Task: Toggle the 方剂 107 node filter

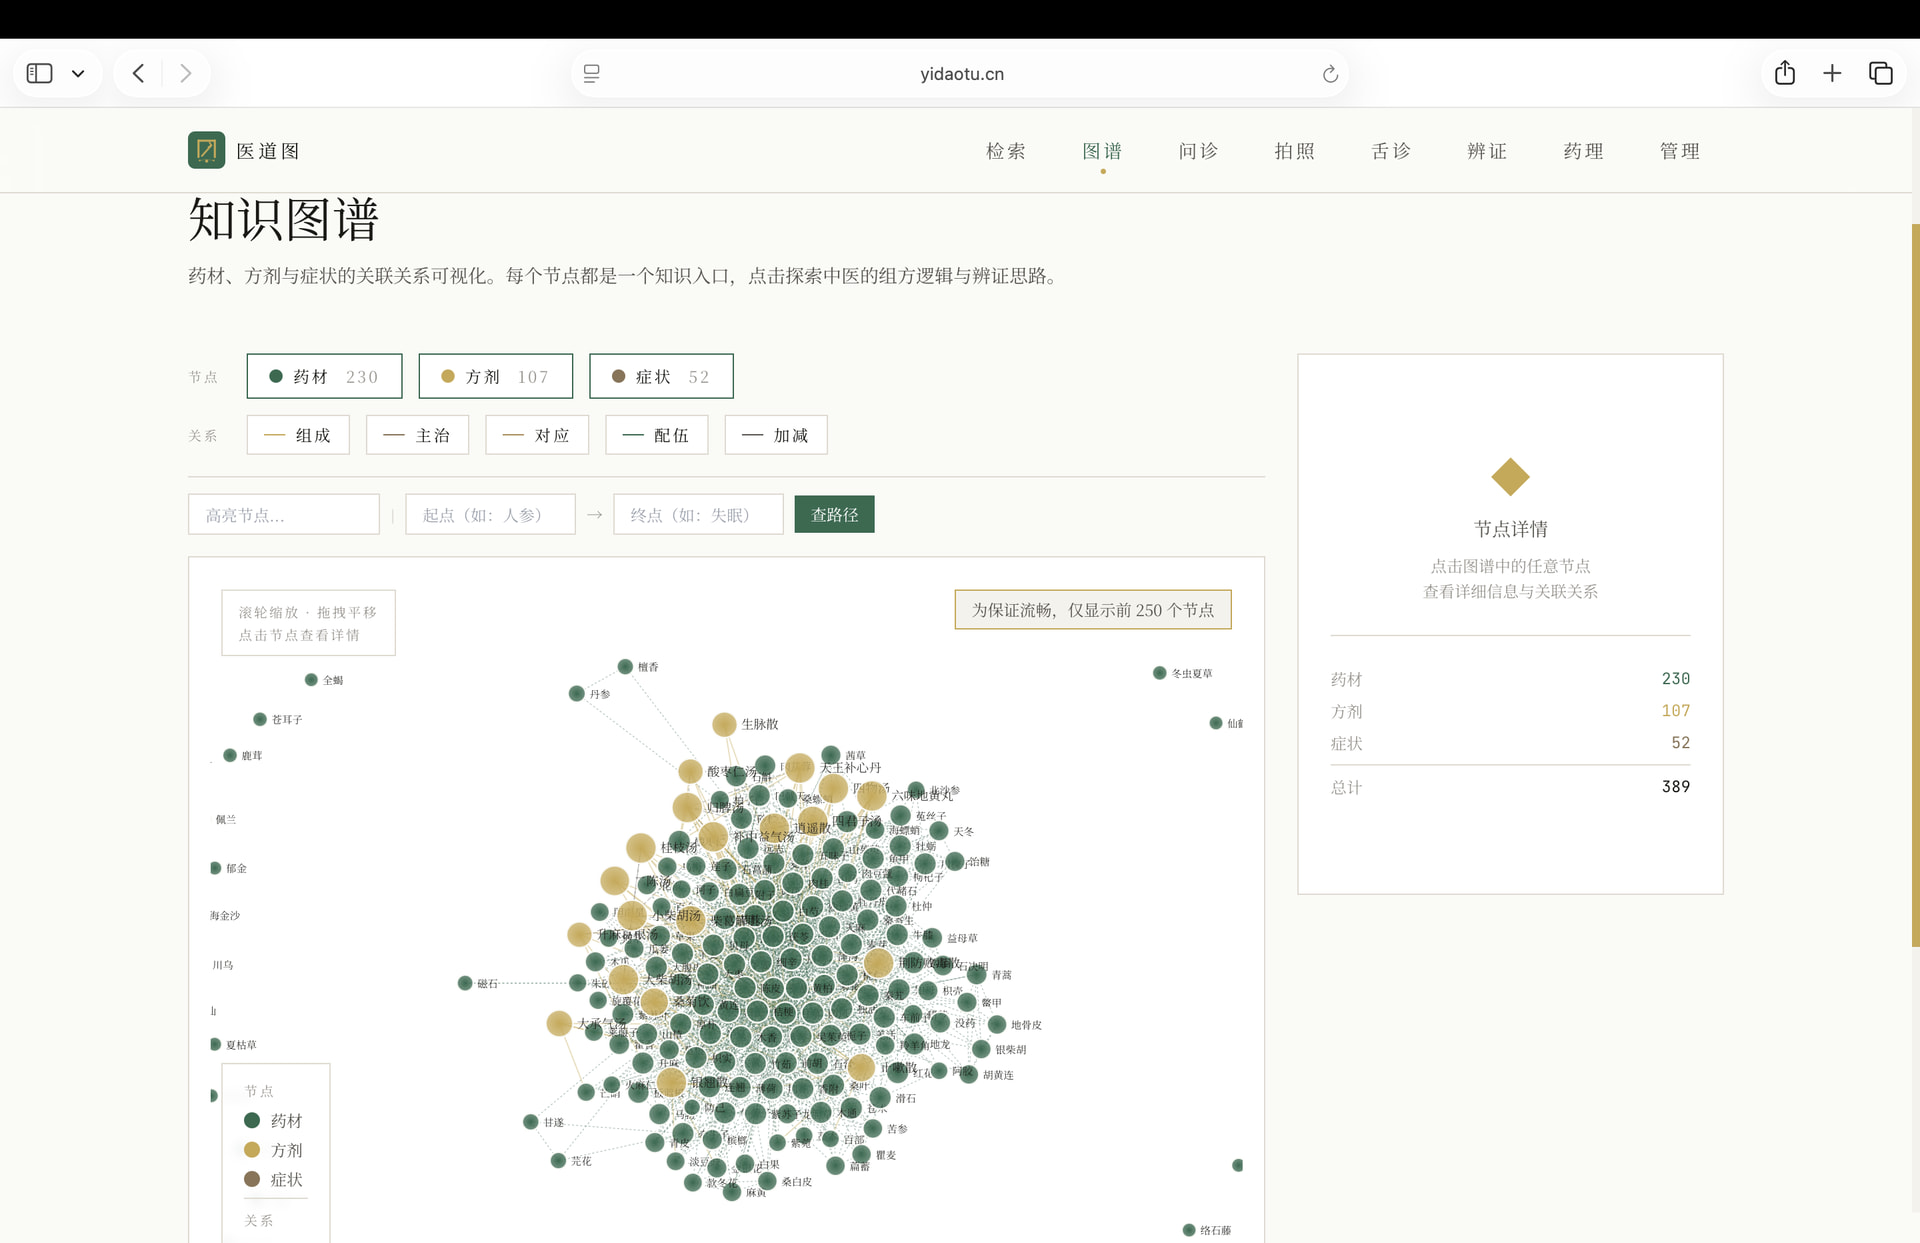Action: [x=496, y=376]
